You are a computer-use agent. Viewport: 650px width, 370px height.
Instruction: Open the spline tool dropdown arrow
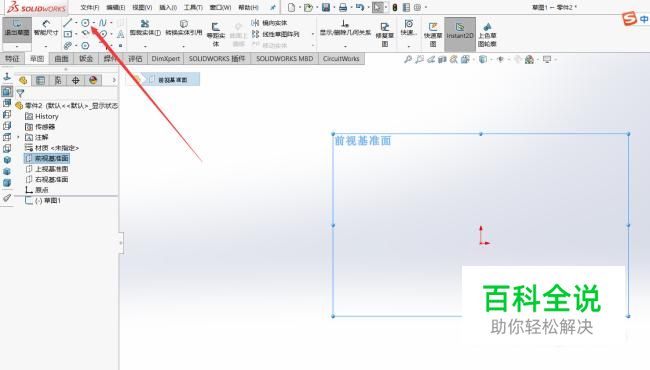point(111,23)
